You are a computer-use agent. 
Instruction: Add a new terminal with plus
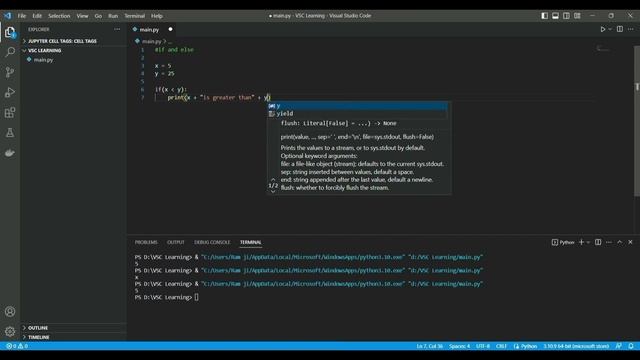click(581, 242)
